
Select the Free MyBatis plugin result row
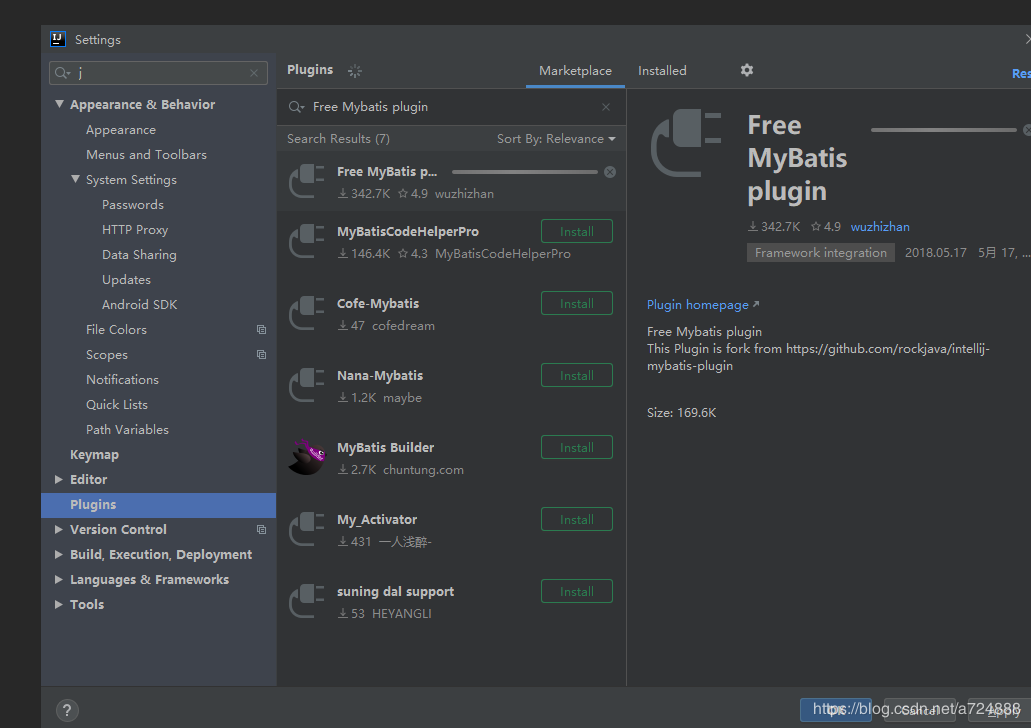pyautogui.click(x=451, y=182)
